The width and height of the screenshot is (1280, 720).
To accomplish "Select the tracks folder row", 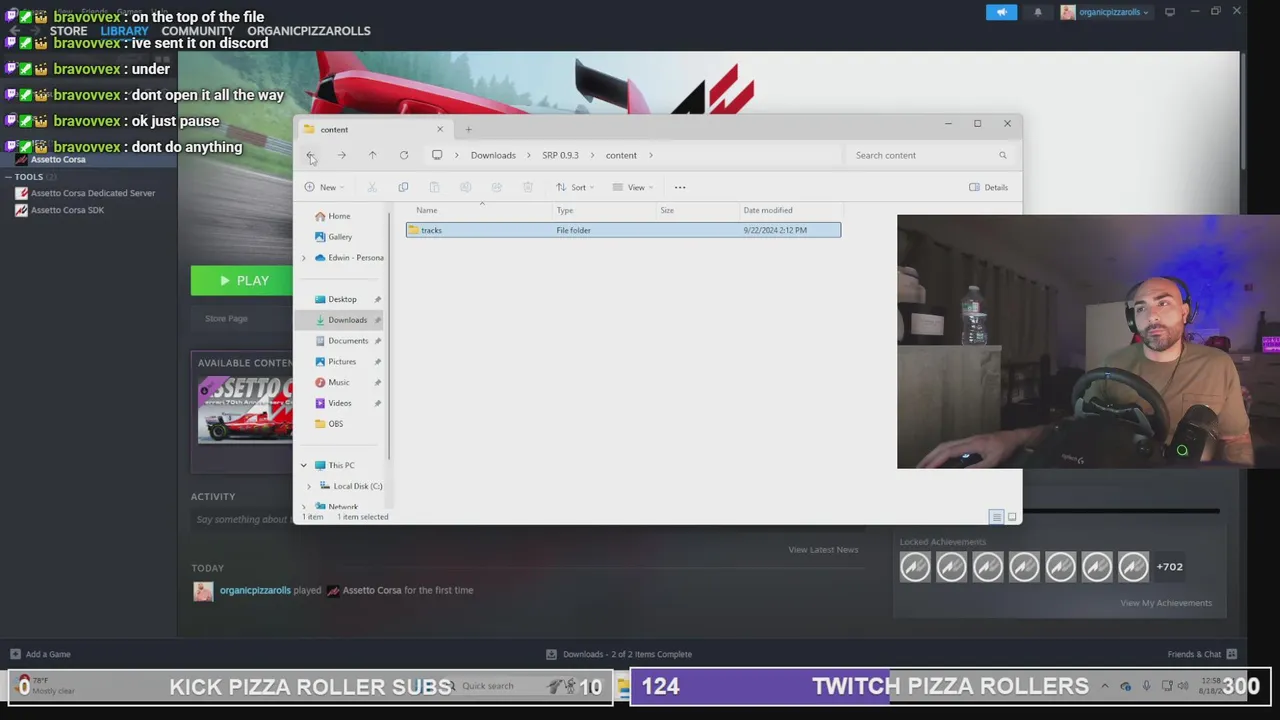I will [623, 230].
